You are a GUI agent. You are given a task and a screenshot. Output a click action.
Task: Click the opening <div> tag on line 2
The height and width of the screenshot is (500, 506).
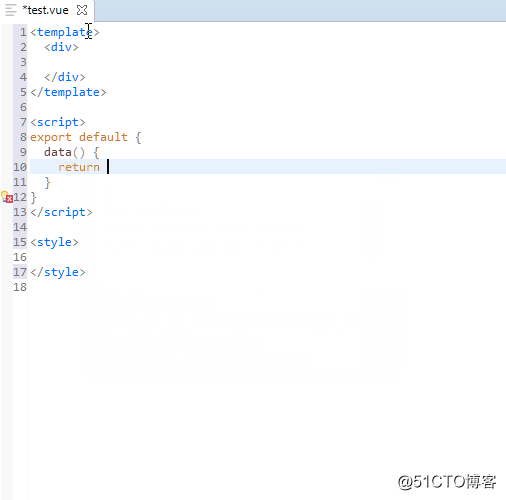click(61, 47)
